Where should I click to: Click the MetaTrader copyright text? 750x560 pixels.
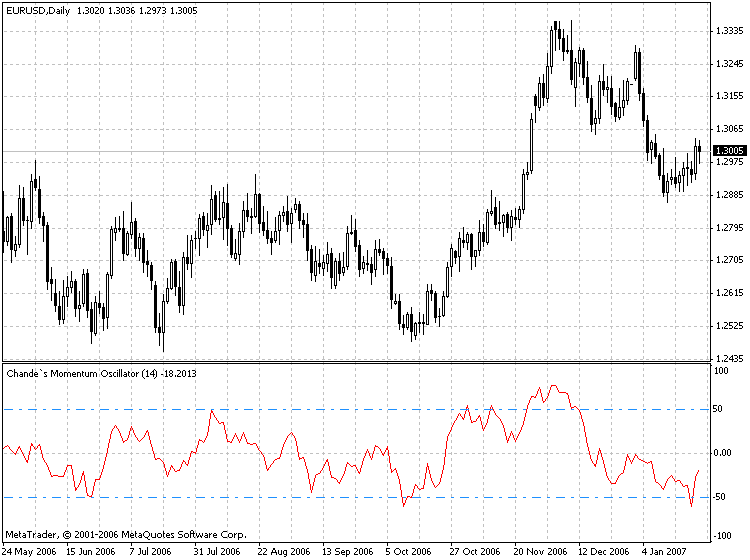[126, 535]
